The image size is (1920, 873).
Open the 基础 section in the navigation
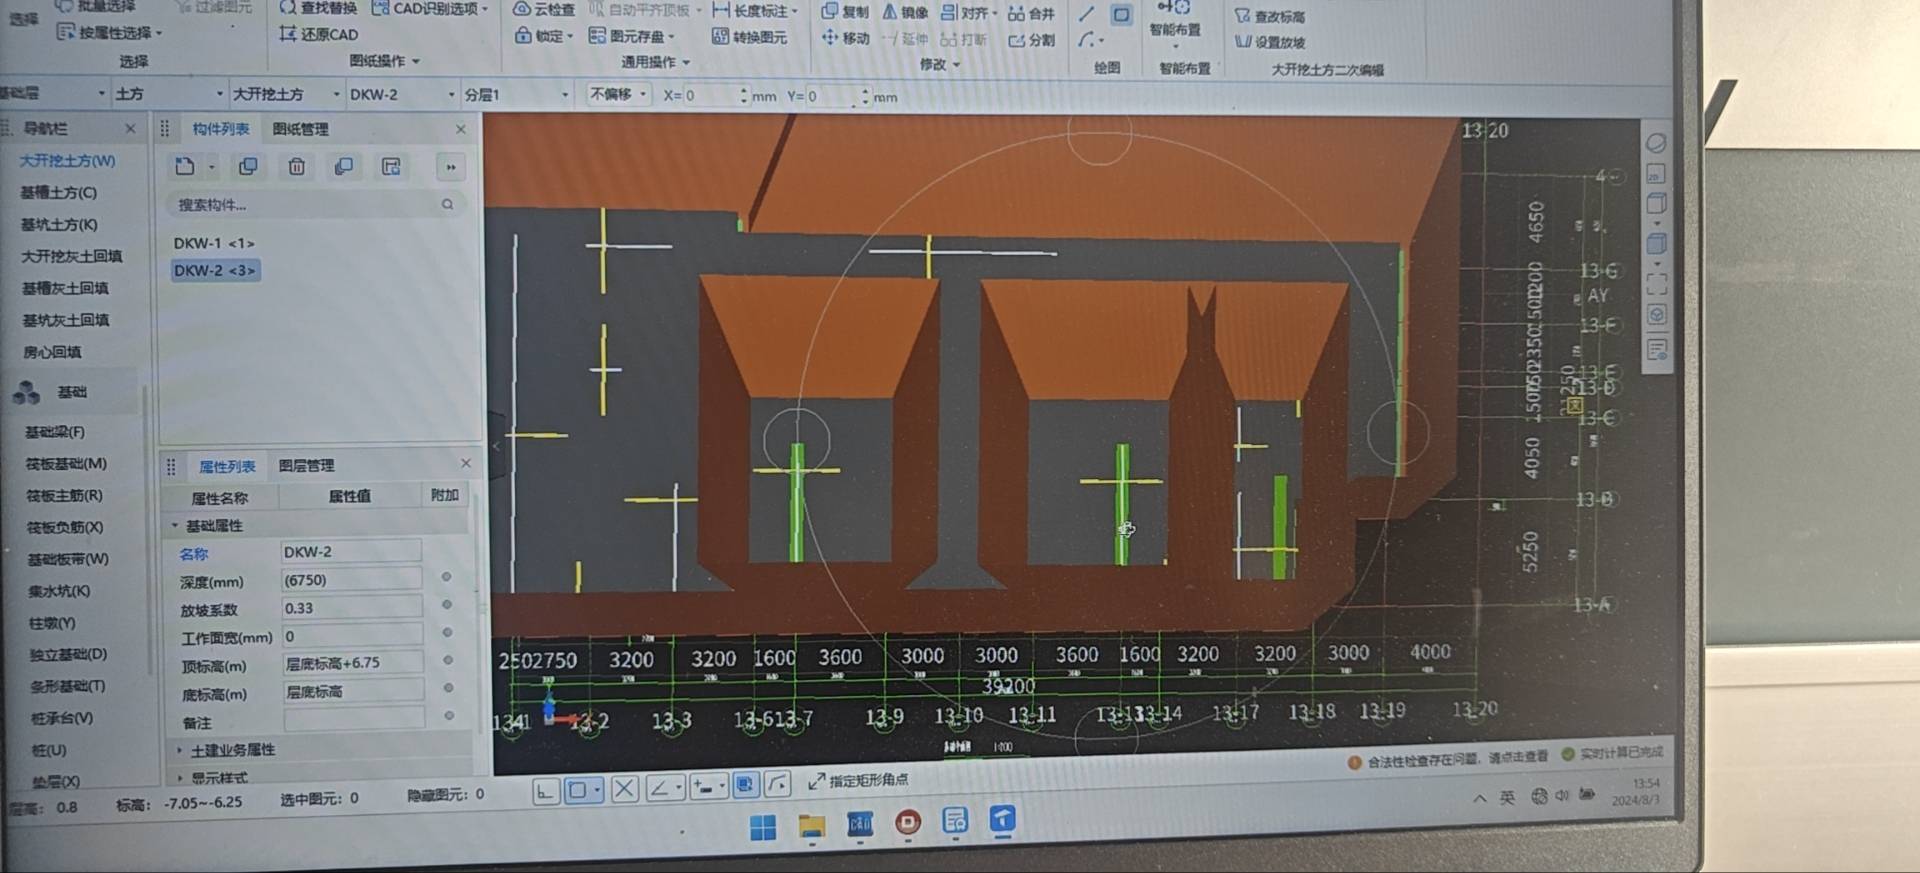[x=72, y=392]
